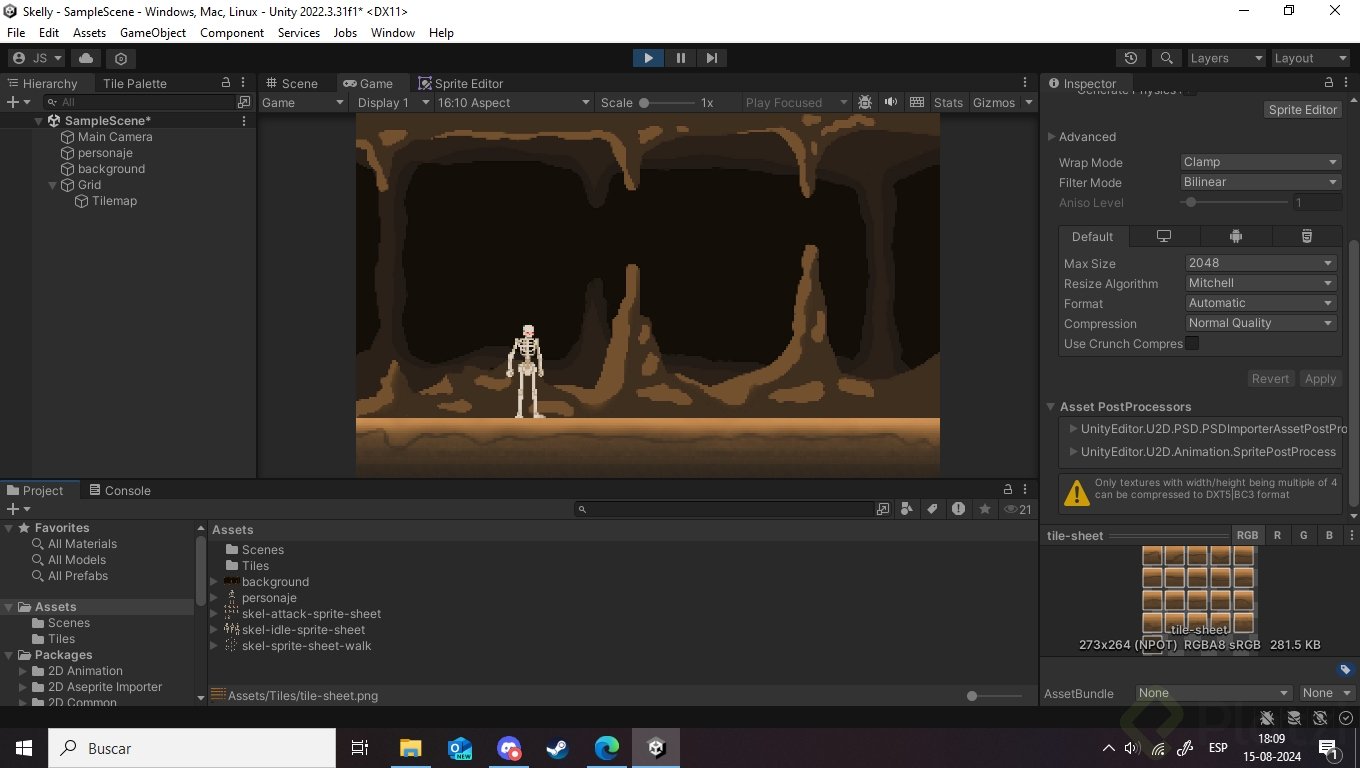
Task: Switch to the Scene tab
Action: pos(292,83)
